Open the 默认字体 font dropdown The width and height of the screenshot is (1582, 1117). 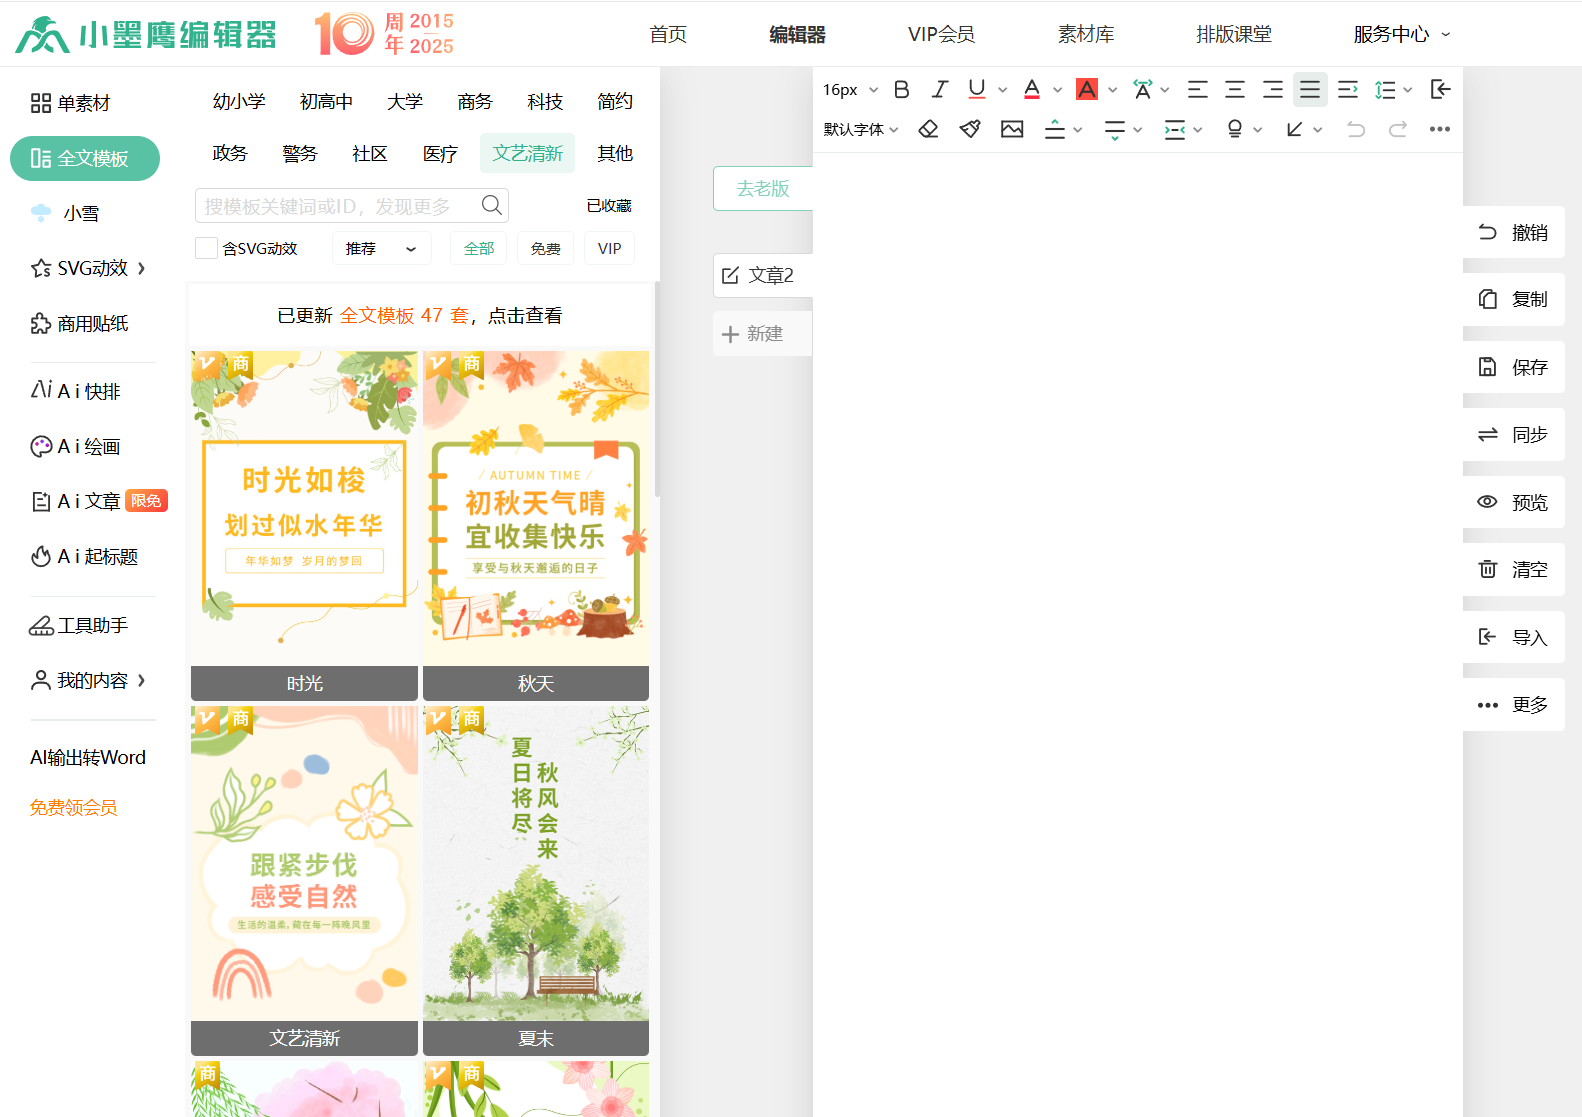(x=861, y=129)
